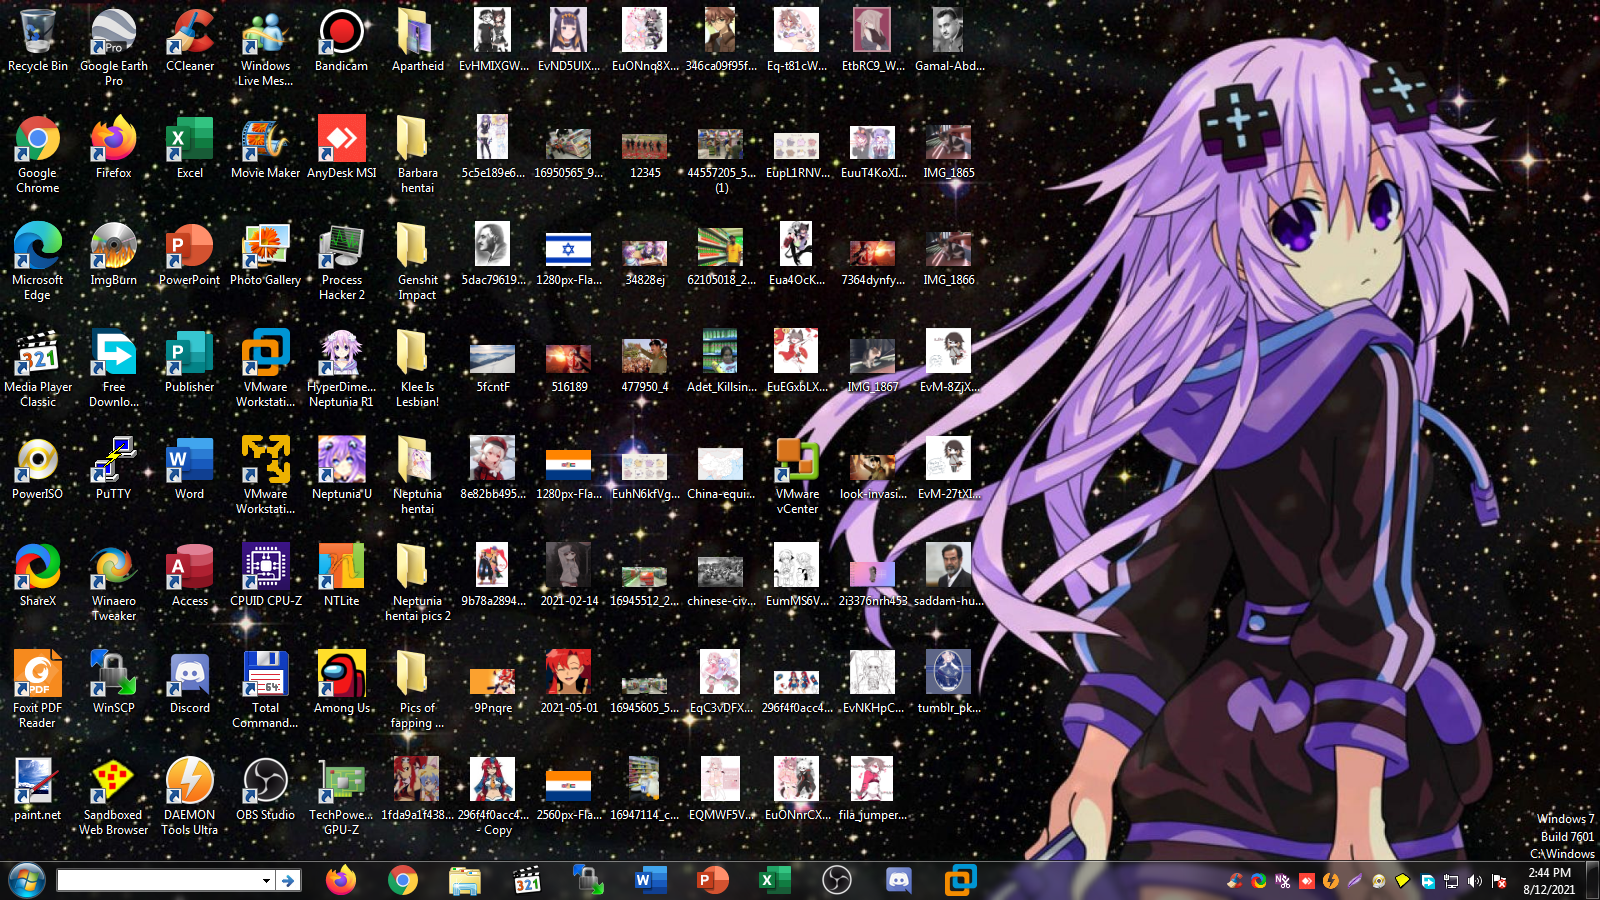Expand the taskbar address bar dropdown

pyautogui.click(x=266, y=880)
